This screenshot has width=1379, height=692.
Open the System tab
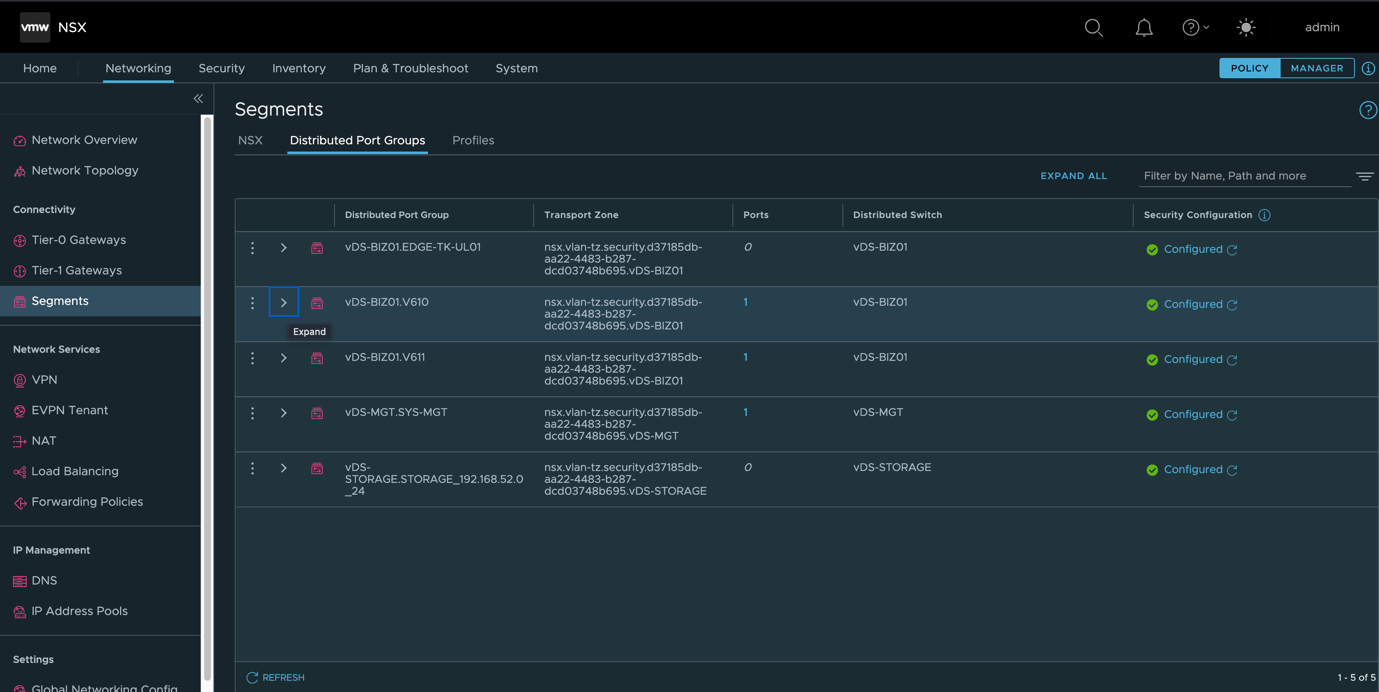tap(516, 68)
